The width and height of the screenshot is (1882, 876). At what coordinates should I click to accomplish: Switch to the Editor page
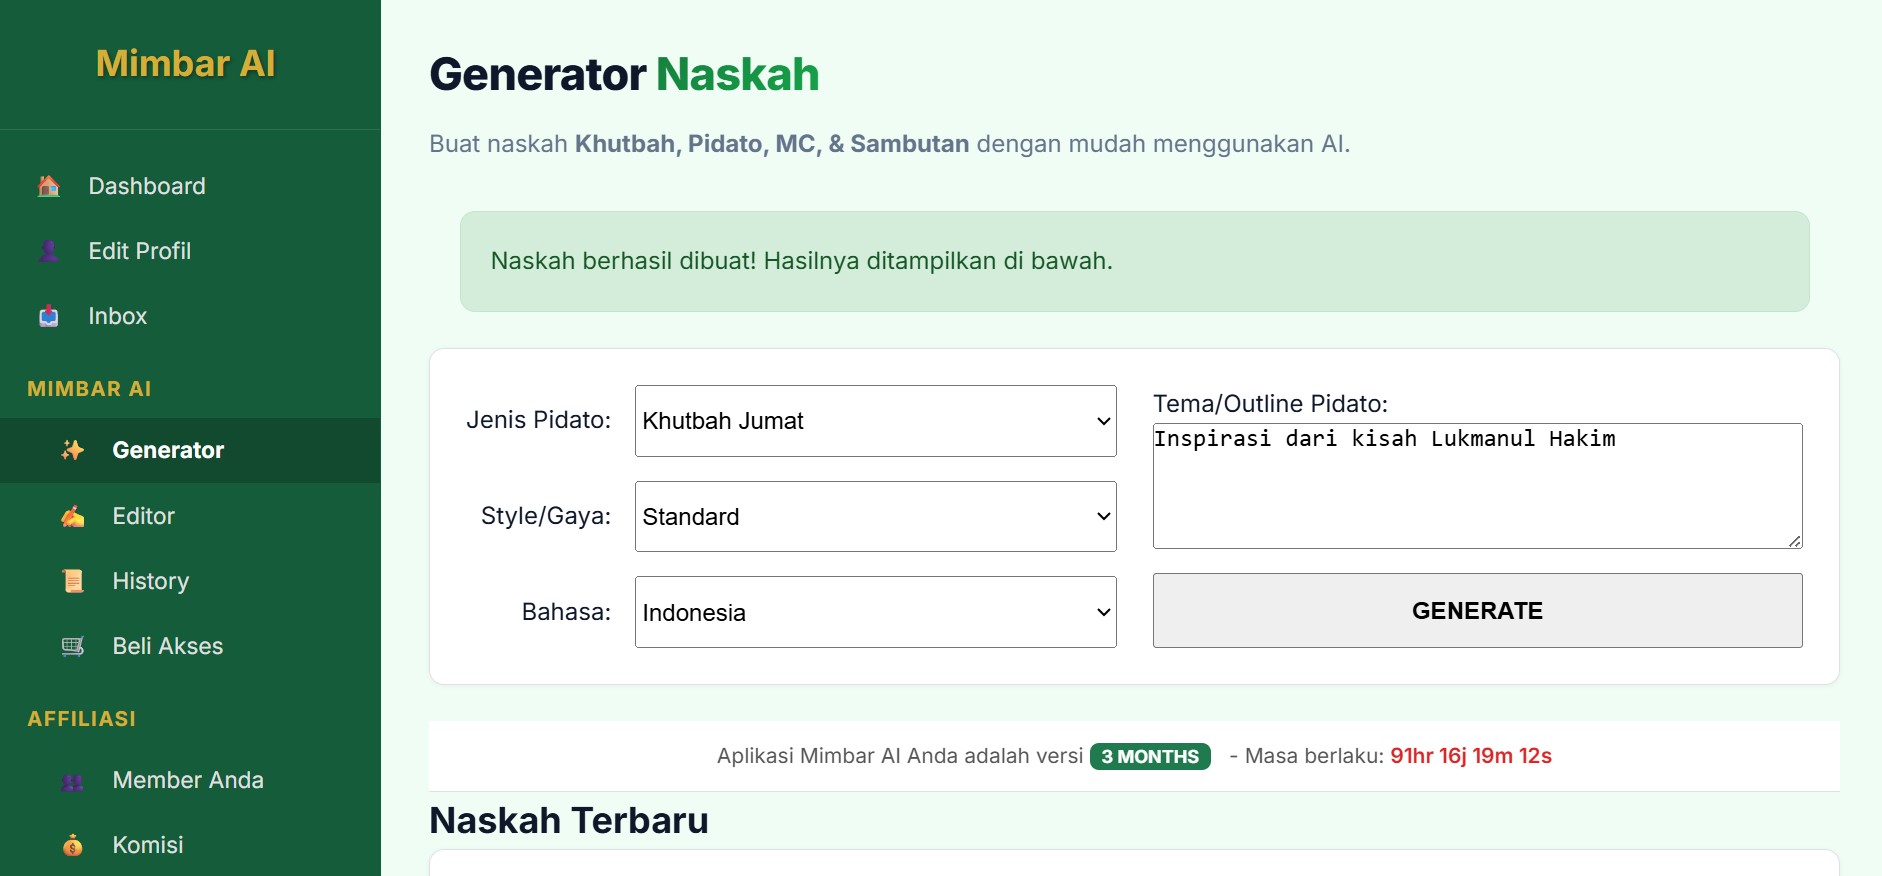[x=144, y=516]
